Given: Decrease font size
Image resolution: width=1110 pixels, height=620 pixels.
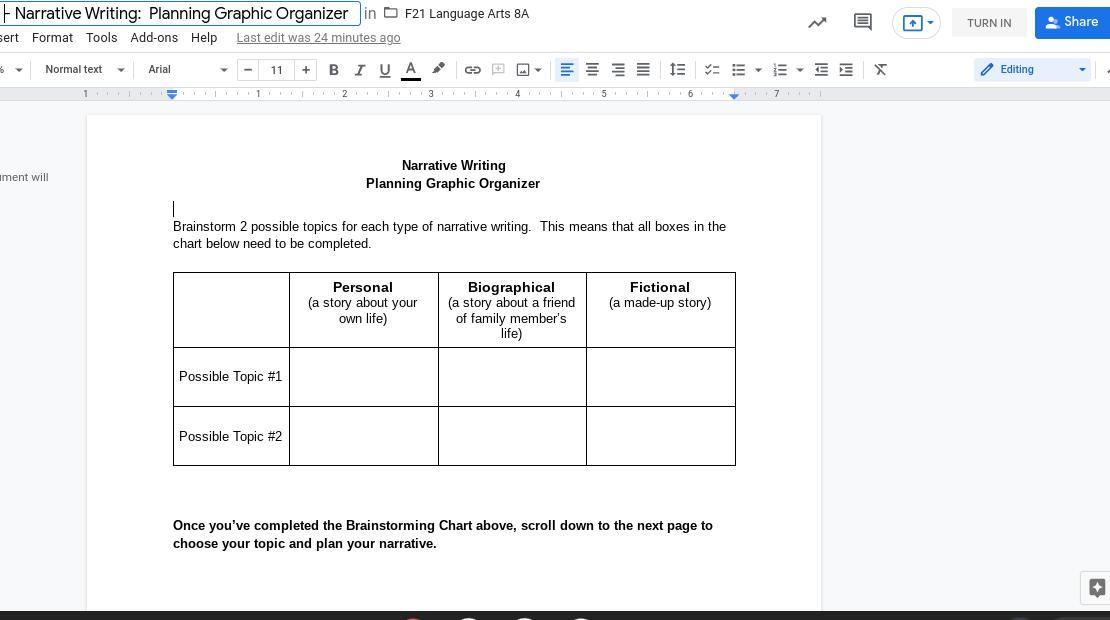Looking at the screenshot, I should (x=248, y=69).
